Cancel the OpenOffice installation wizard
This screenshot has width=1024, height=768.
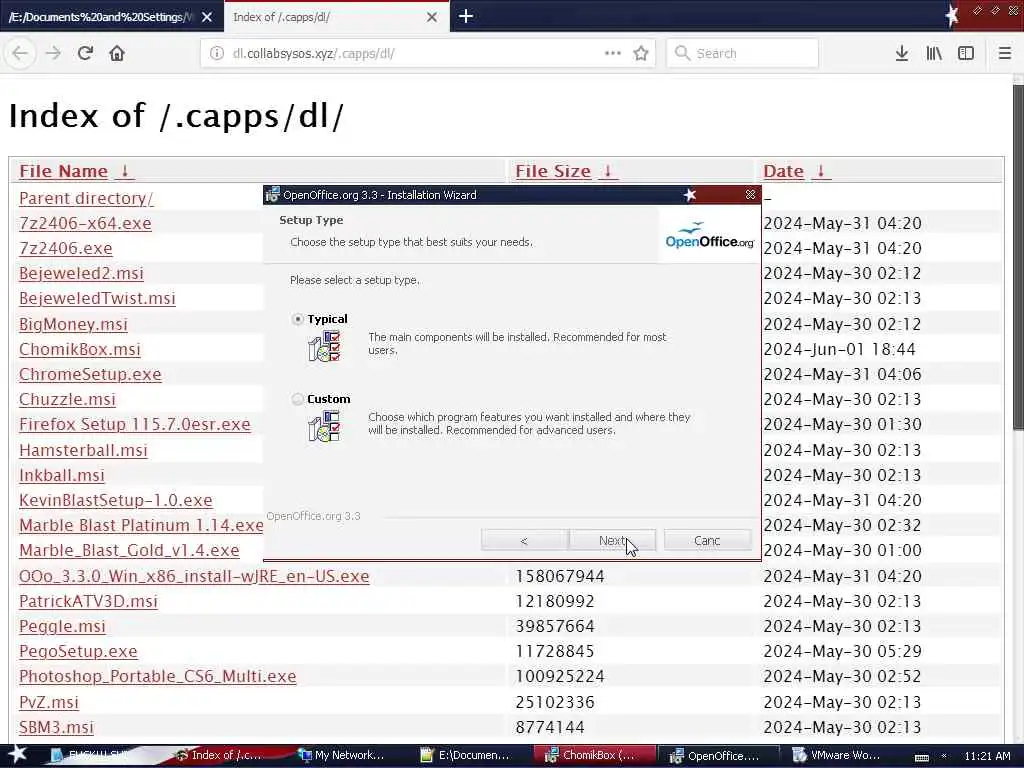[707, 540]
